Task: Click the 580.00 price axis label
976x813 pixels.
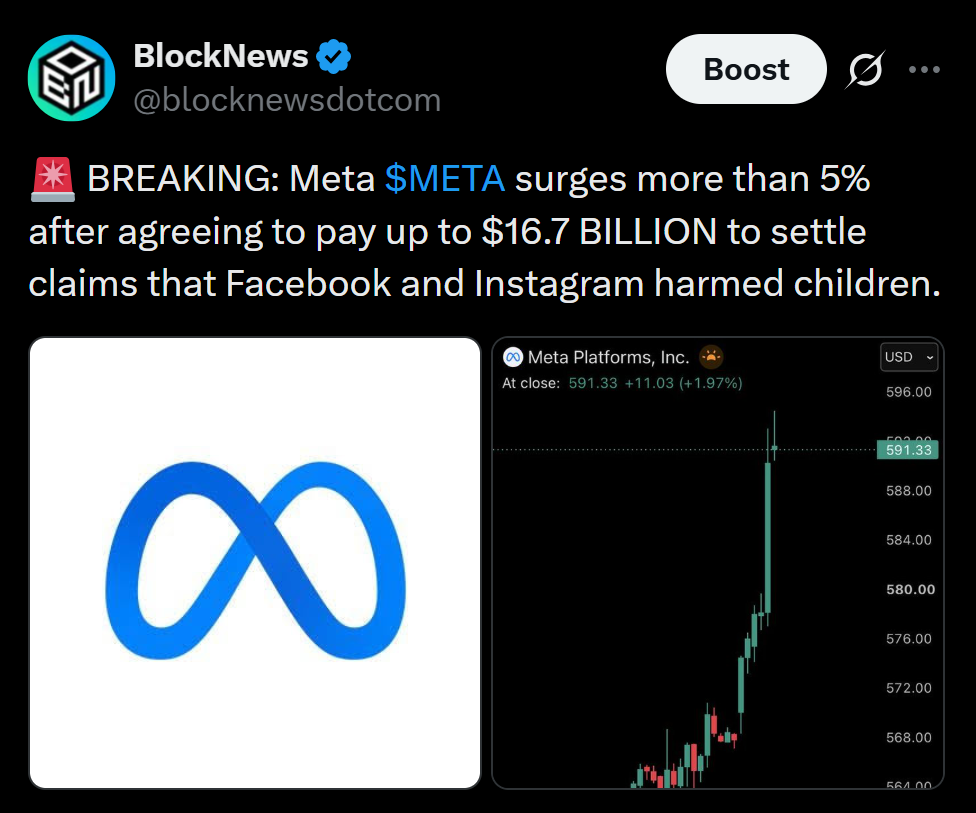Action: (x=911, y=589)
